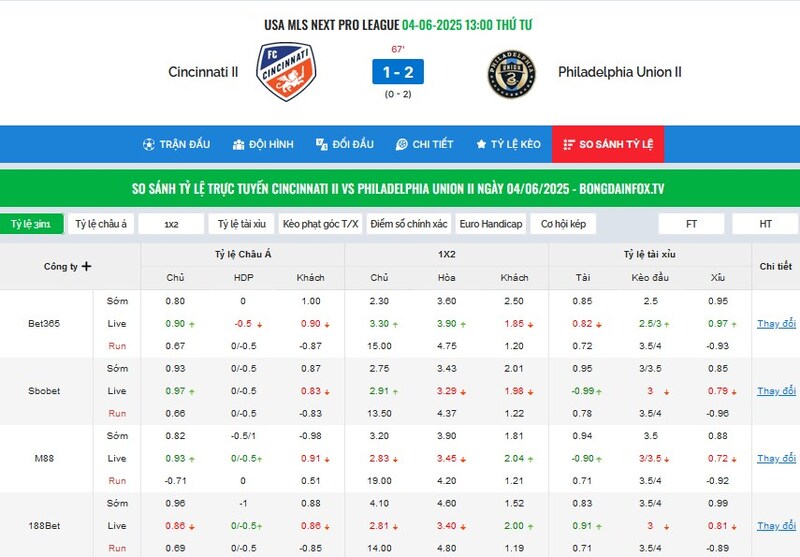Screen dimensions: 800x557
Task: Click the list icon beside SO SÁNH TỶ LỆ
Action: [x=569, y=145]
